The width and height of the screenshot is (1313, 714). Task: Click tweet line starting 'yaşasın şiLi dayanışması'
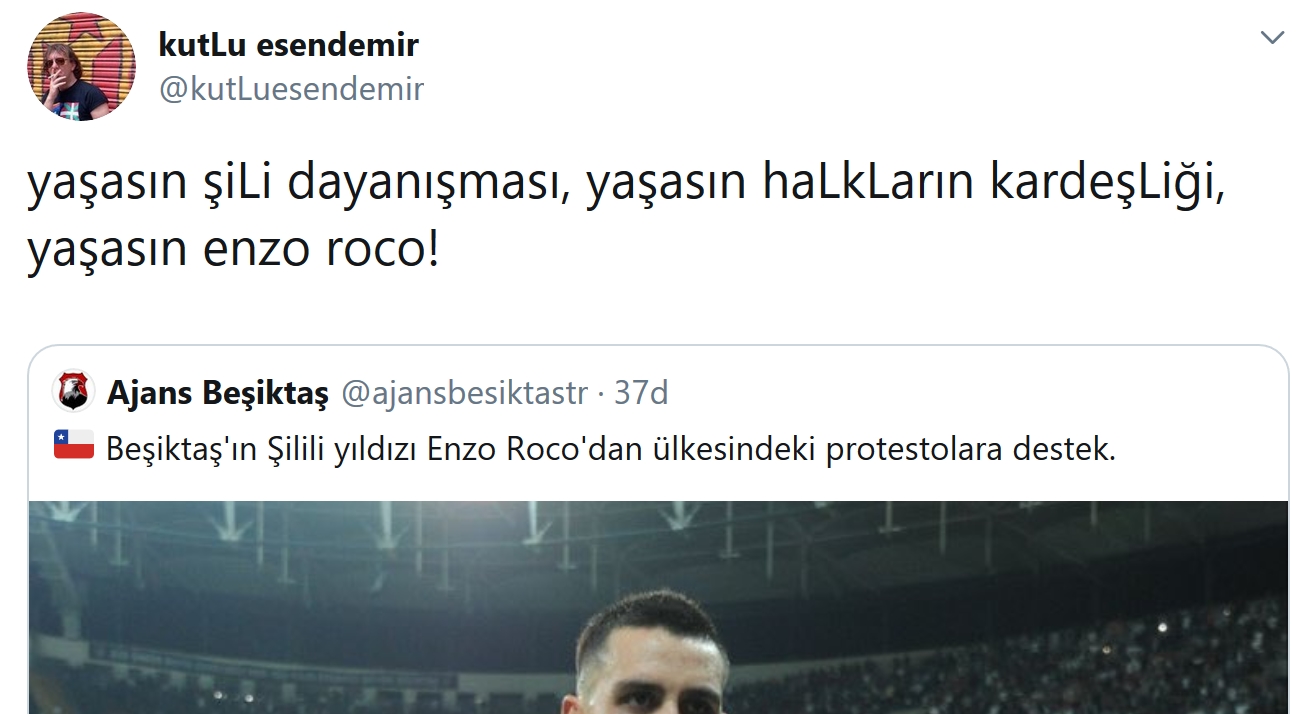[x=625, y=186]
